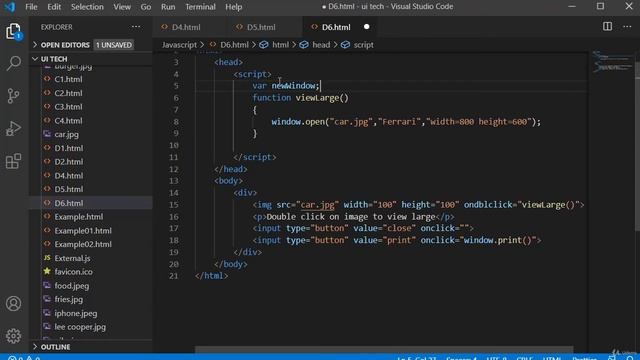Viewport: 640px width, 360px height.
Task: Open food.jpeg in the file tree
Action: click(x=71, y=286)
